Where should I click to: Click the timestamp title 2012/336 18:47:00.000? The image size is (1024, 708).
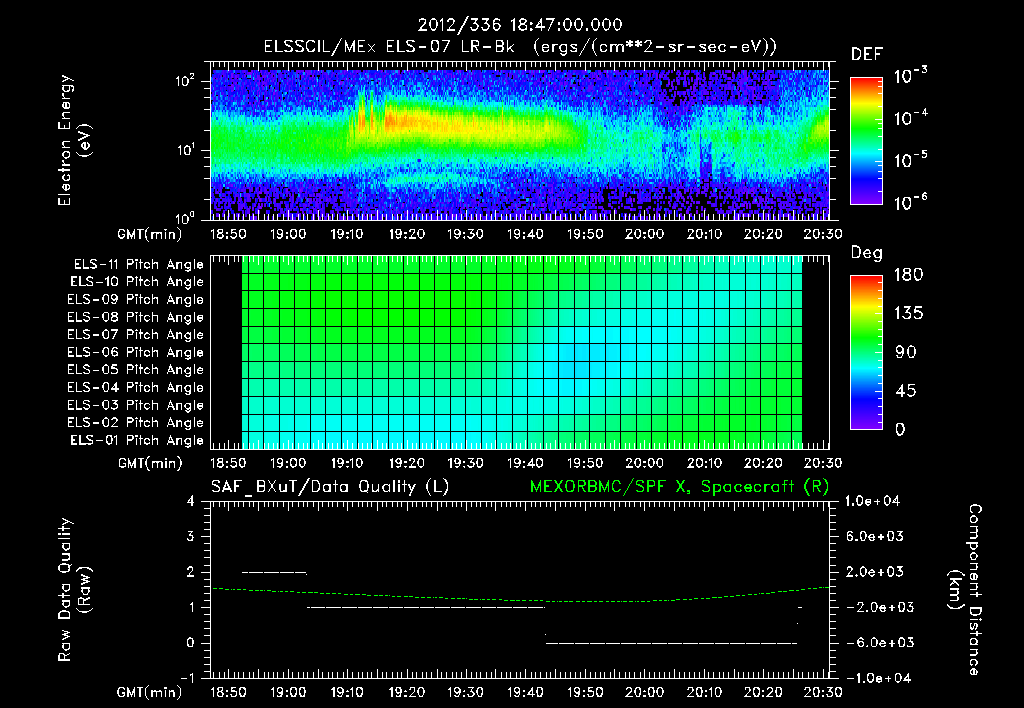click(x=520, y=25)
